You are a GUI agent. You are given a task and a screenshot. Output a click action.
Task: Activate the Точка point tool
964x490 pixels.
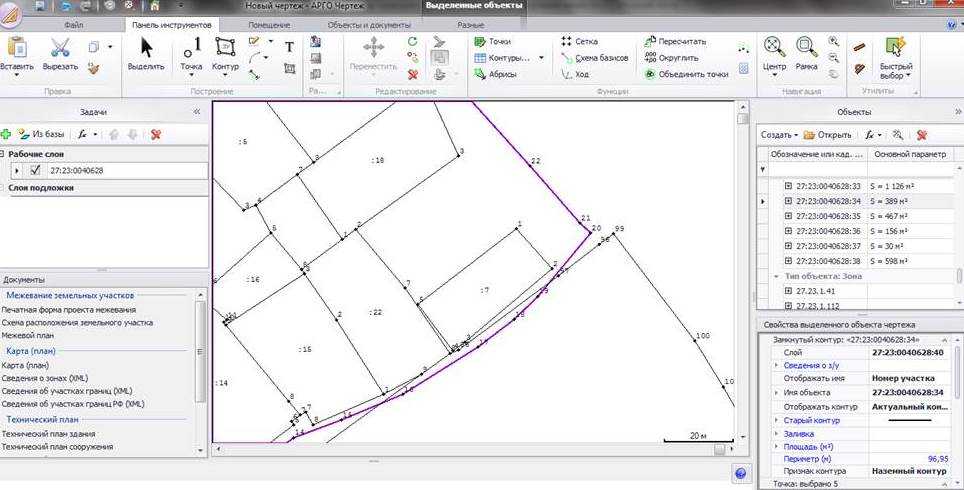coord(192,55)
